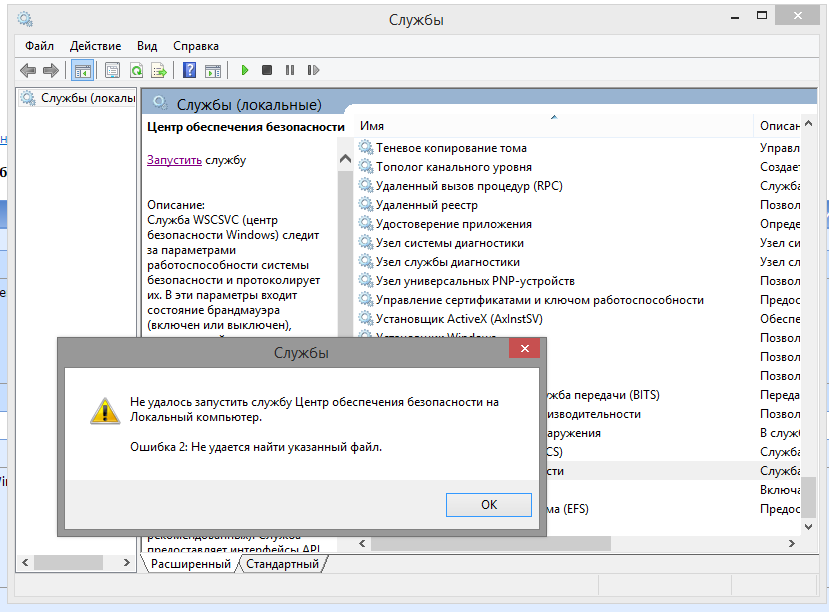
Task: Click the Export list toolbar icon
Action: (158, 70)
